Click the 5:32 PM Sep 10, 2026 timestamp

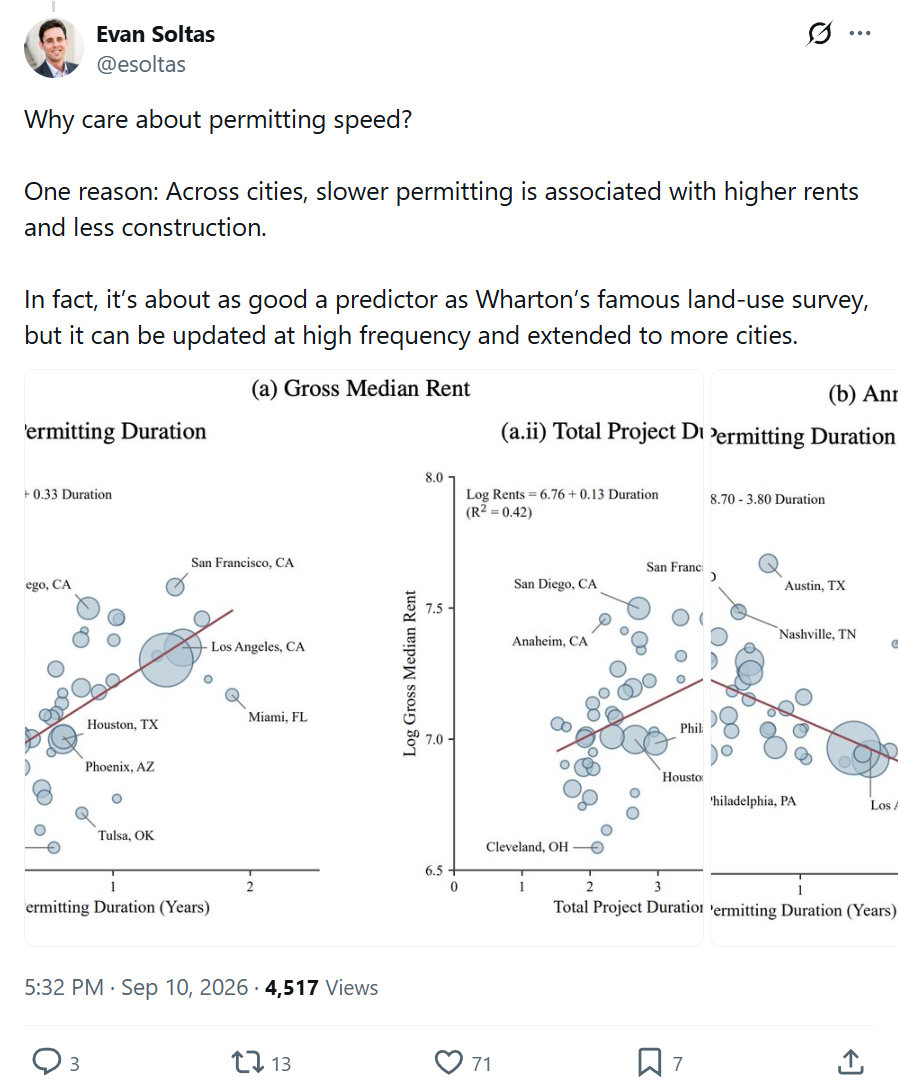point(136,987)
